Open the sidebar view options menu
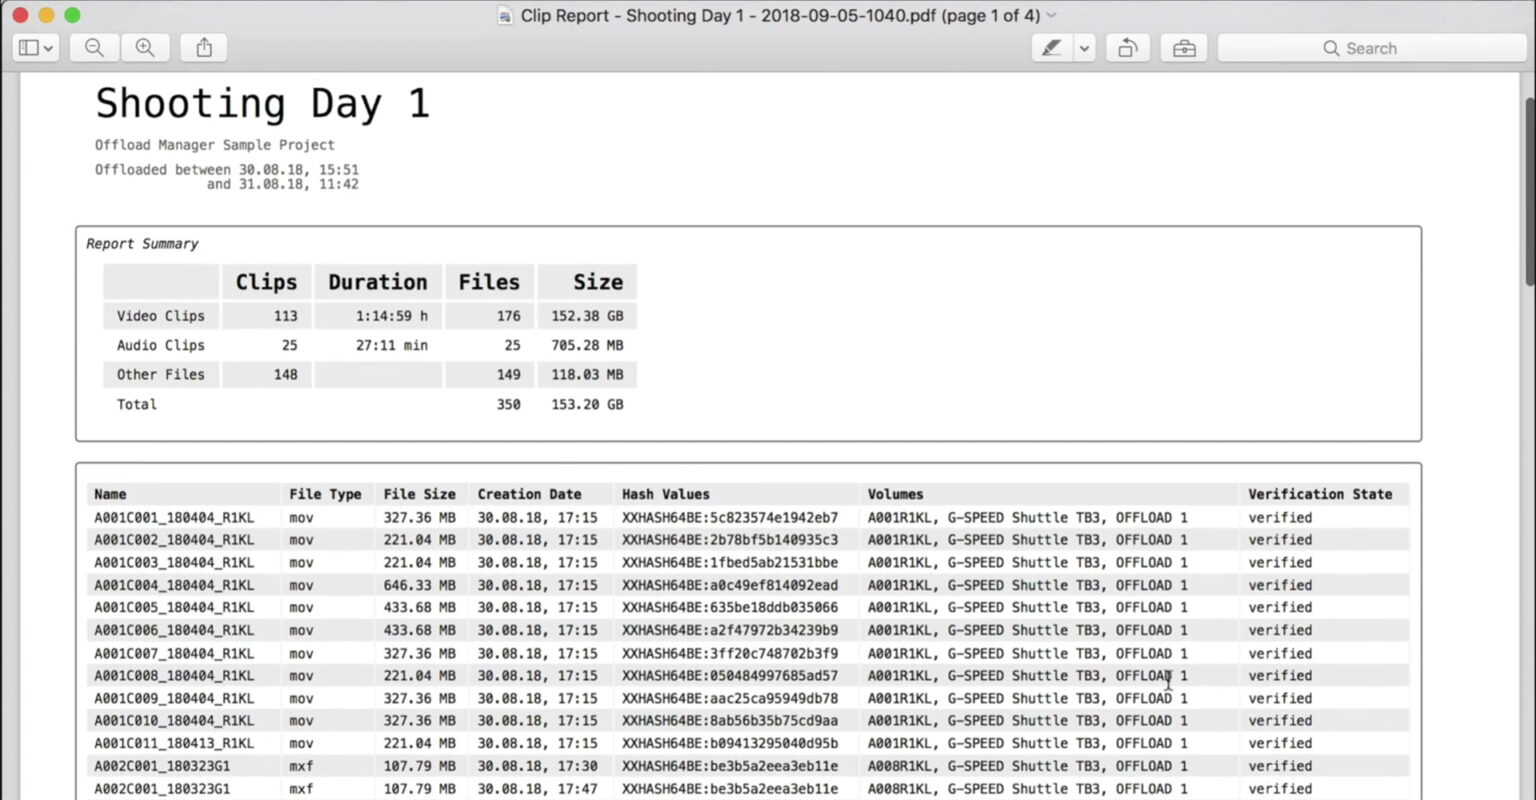Screen dimensions: 1536x800 pos(36,48)
